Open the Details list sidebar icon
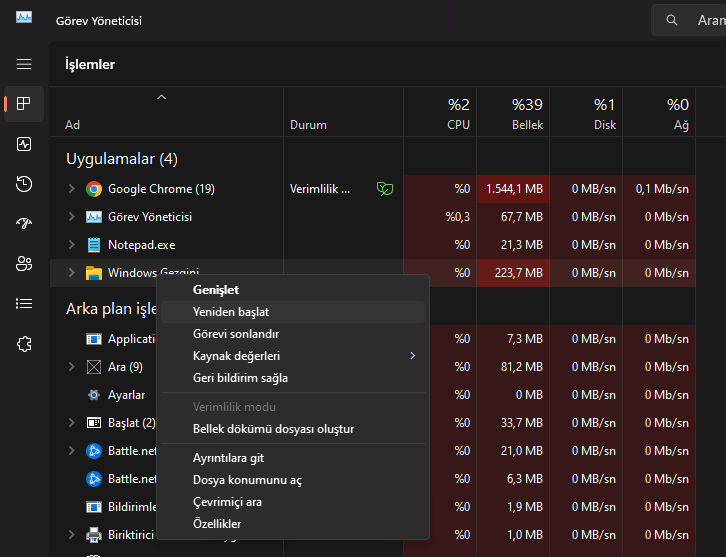 (24, 304)
